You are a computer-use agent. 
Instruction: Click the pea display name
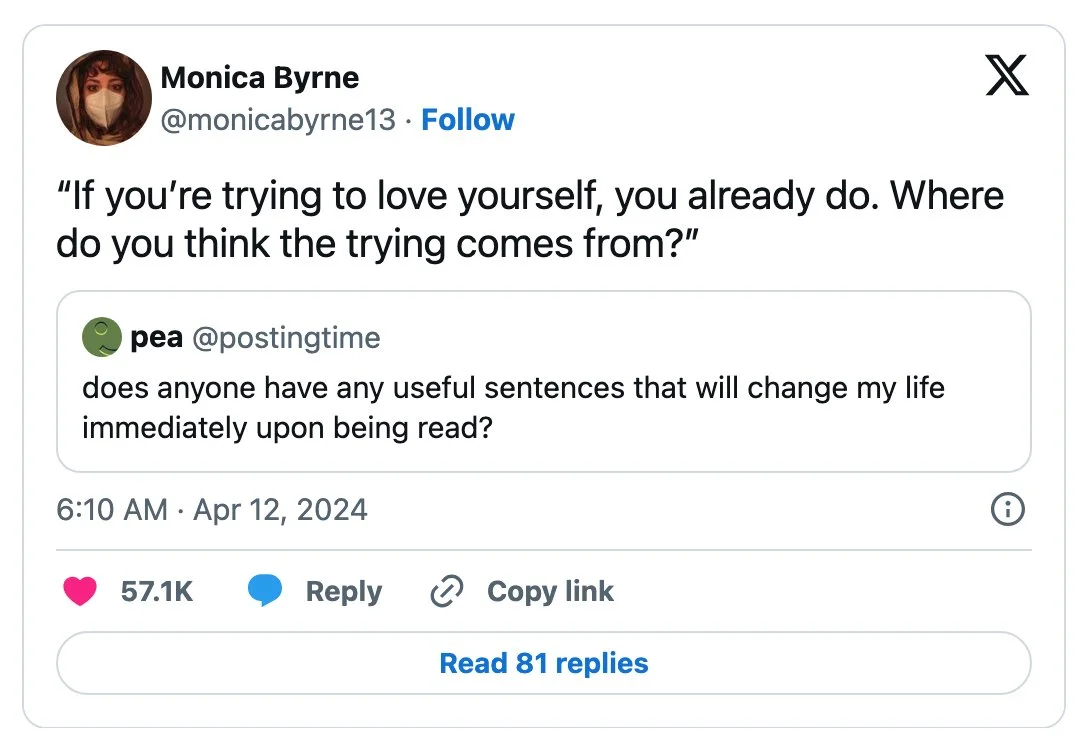click(156, 338)
